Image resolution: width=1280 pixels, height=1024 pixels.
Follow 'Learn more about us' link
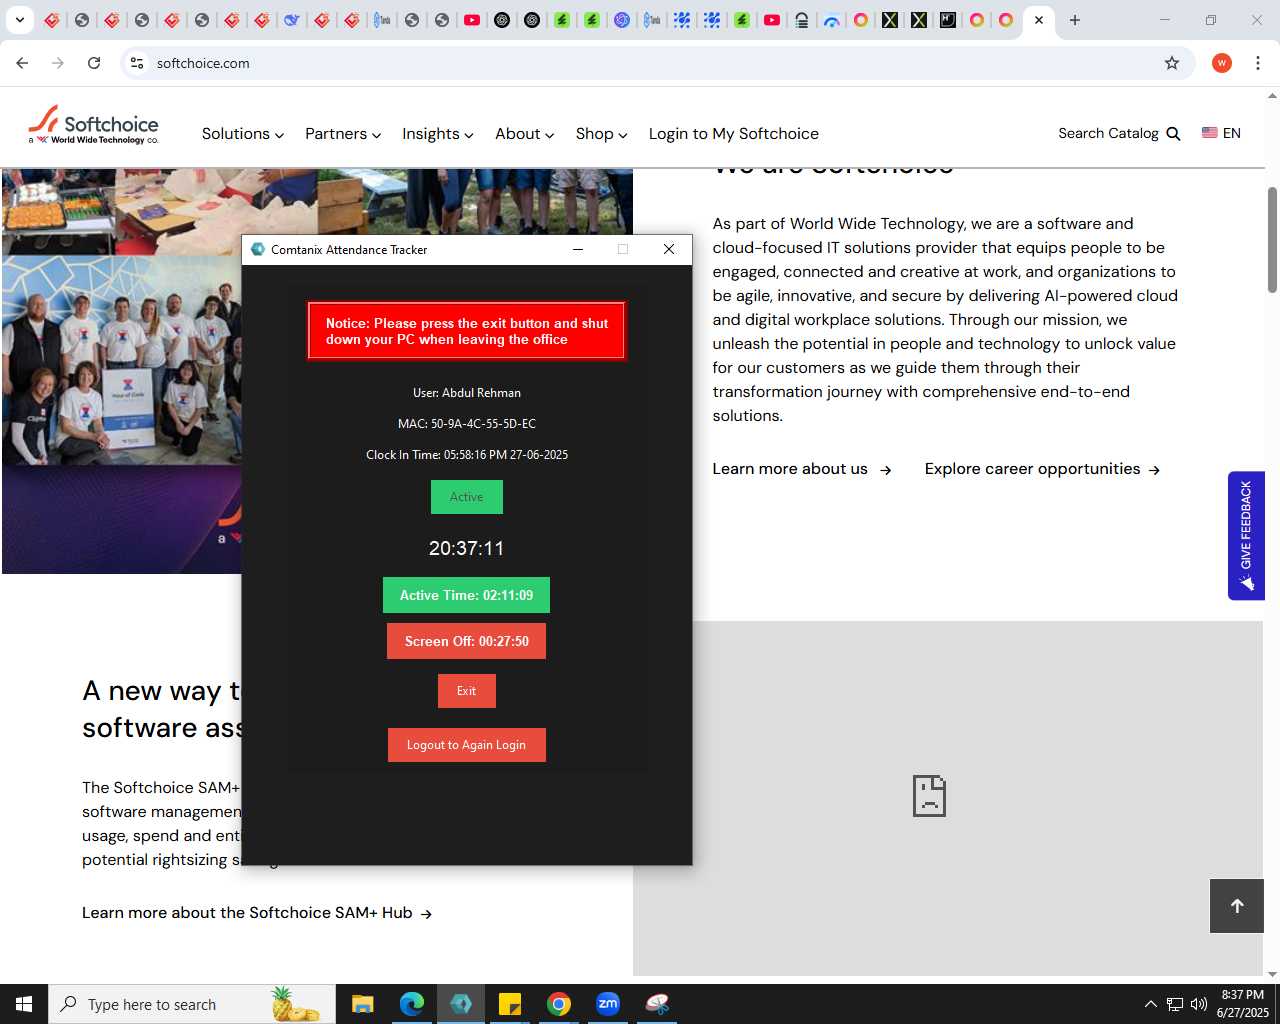coord(801,469)
